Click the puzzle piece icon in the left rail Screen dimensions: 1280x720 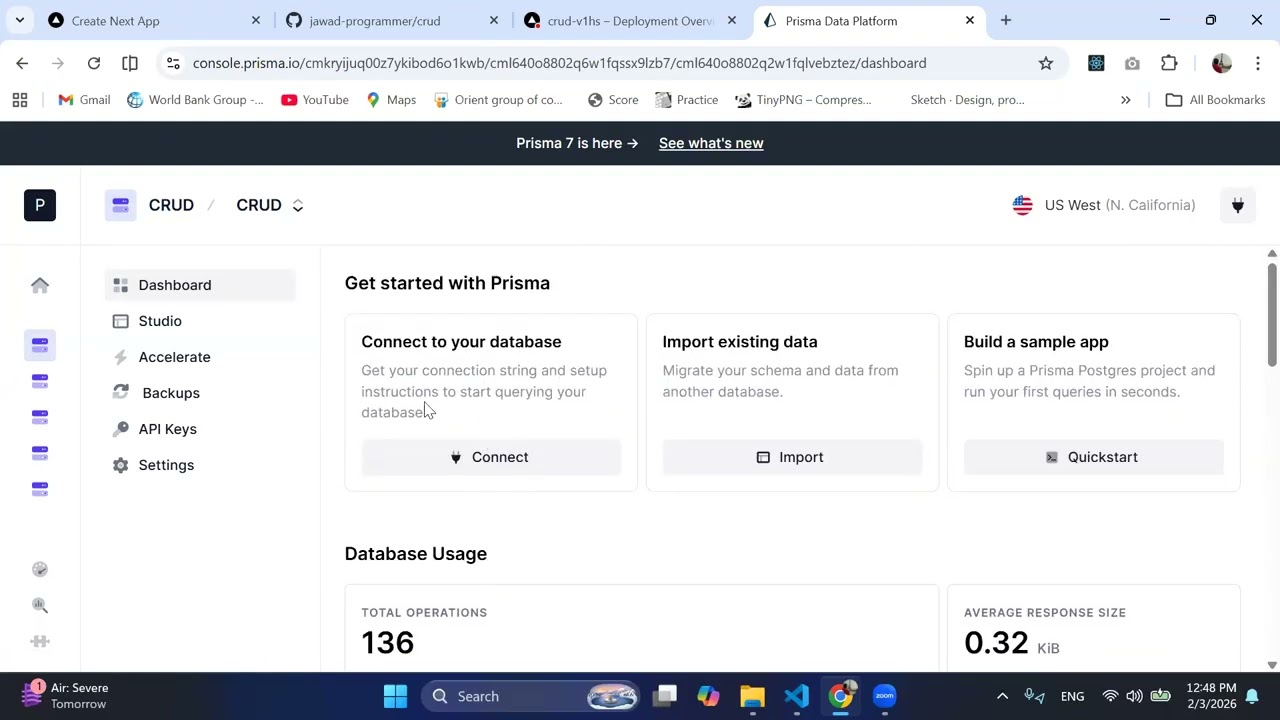[40, 641]
